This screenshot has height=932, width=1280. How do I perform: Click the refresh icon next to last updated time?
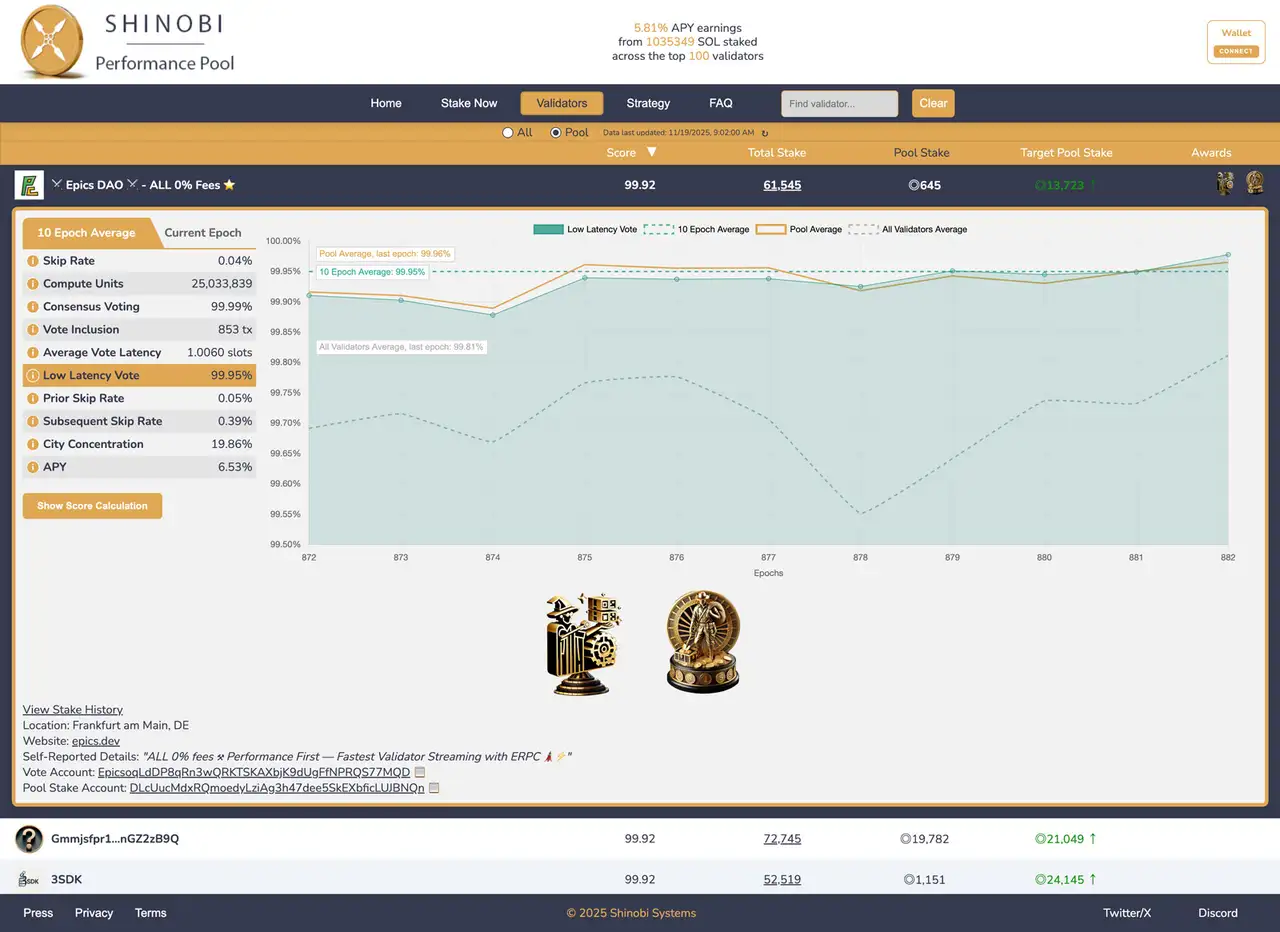coord(765,133)
